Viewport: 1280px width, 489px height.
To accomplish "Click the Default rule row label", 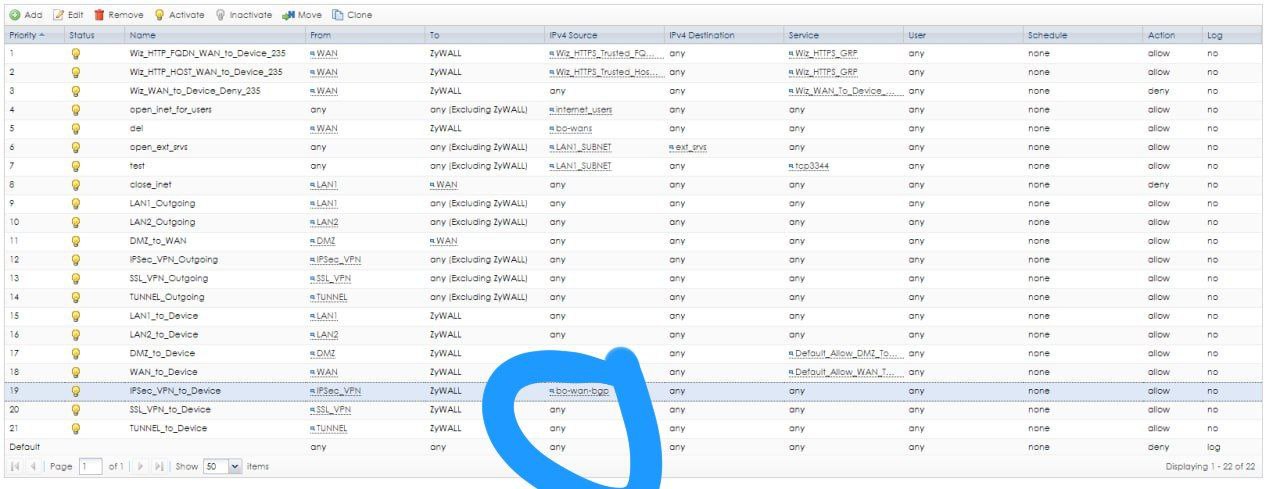I will coord(24,448).
